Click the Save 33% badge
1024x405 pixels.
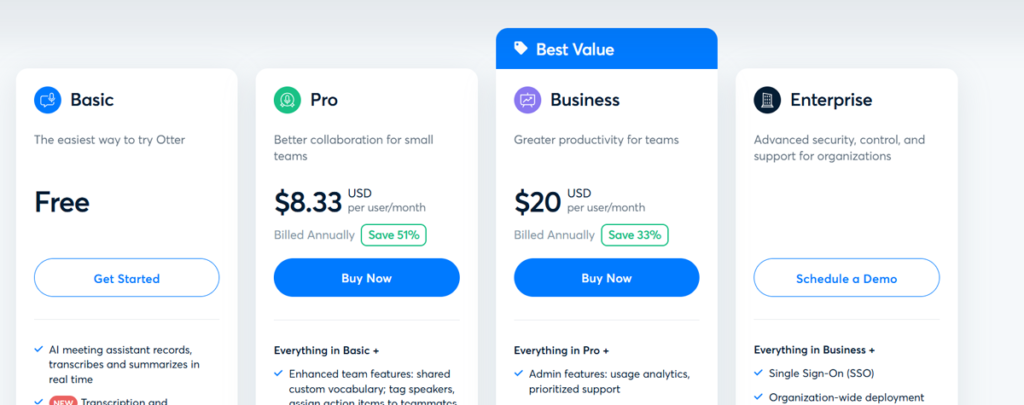coord(635,235)
